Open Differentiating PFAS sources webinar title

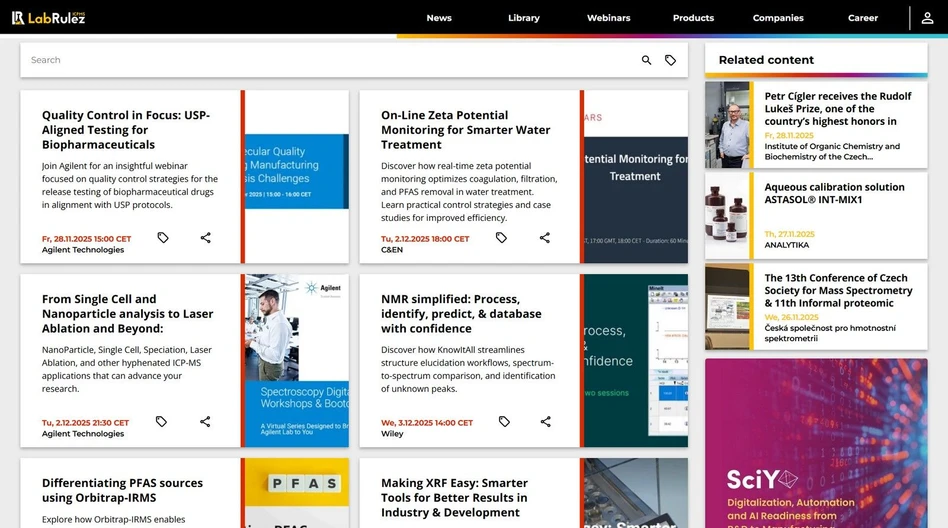point(122,490)
